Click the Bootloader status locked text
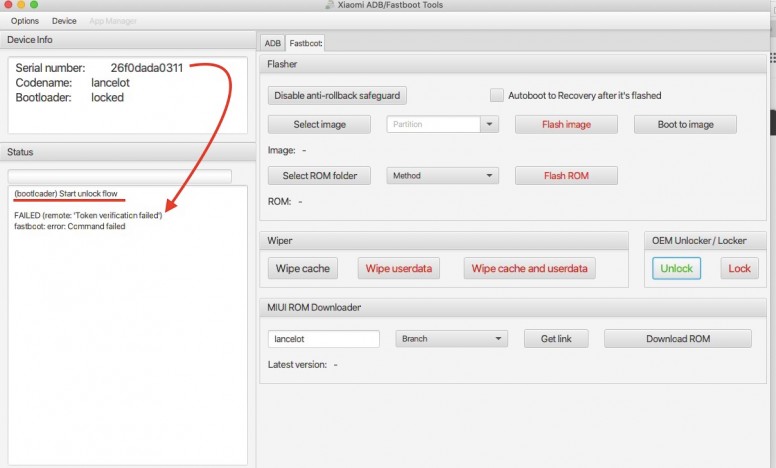This screenshot has width=776, height=468. tap(107, 97)
